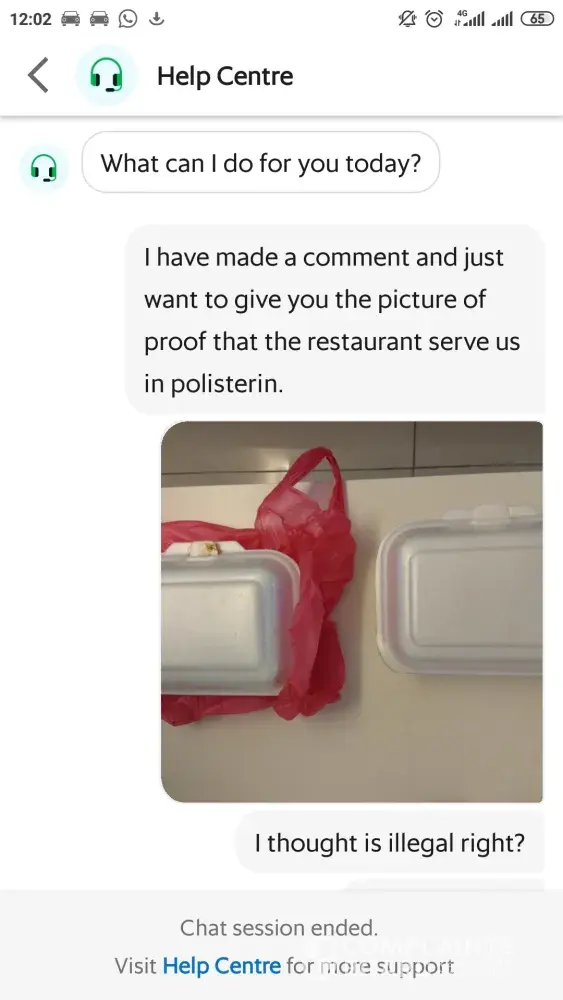This screenshot has height=1000, width=563.
Task: Tap the muted bell status icon
Action: 407,19
